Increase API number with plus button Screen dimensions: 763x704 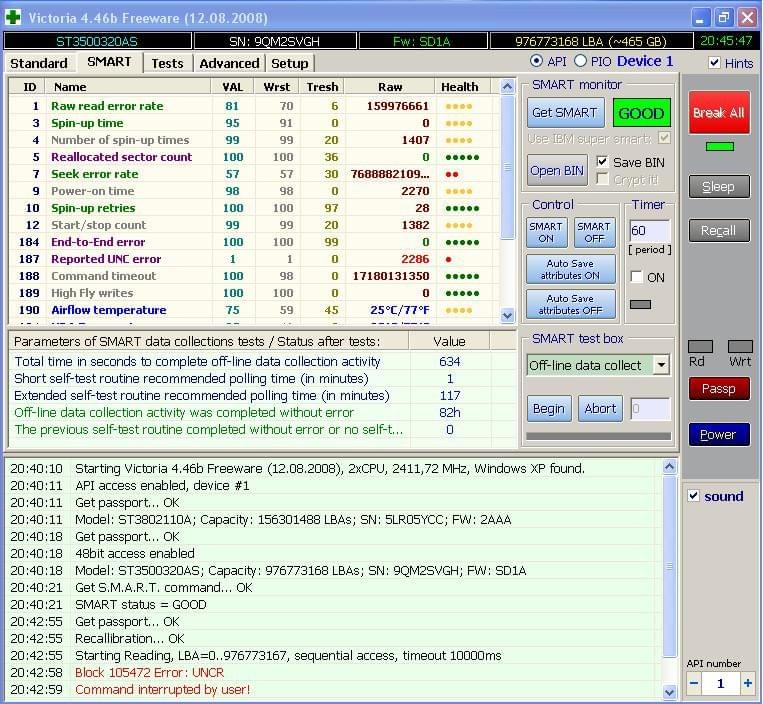748,683
